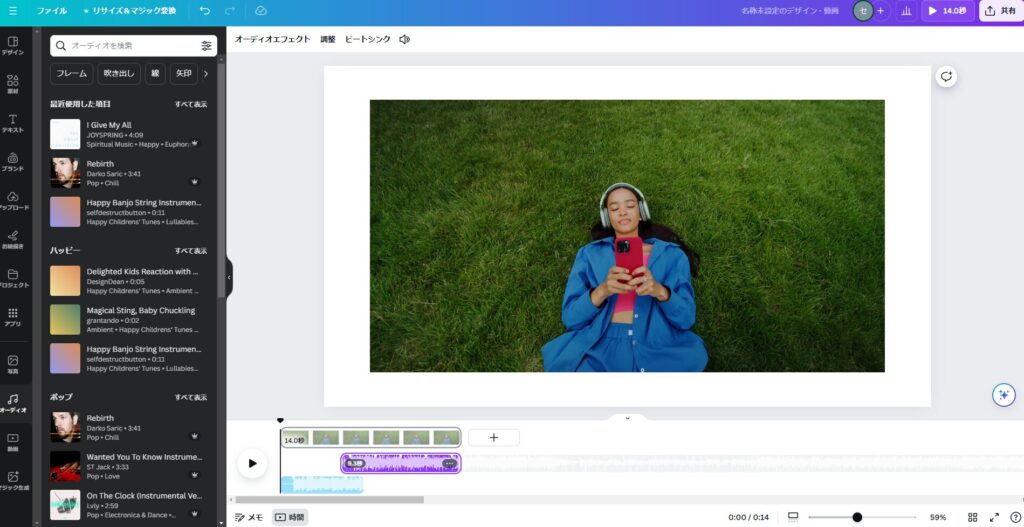The height and width of the screenshot is (527, 1024).
Task: Open the アップロード (Uploads) sidebar panel
Action: (x=13, y=201)
